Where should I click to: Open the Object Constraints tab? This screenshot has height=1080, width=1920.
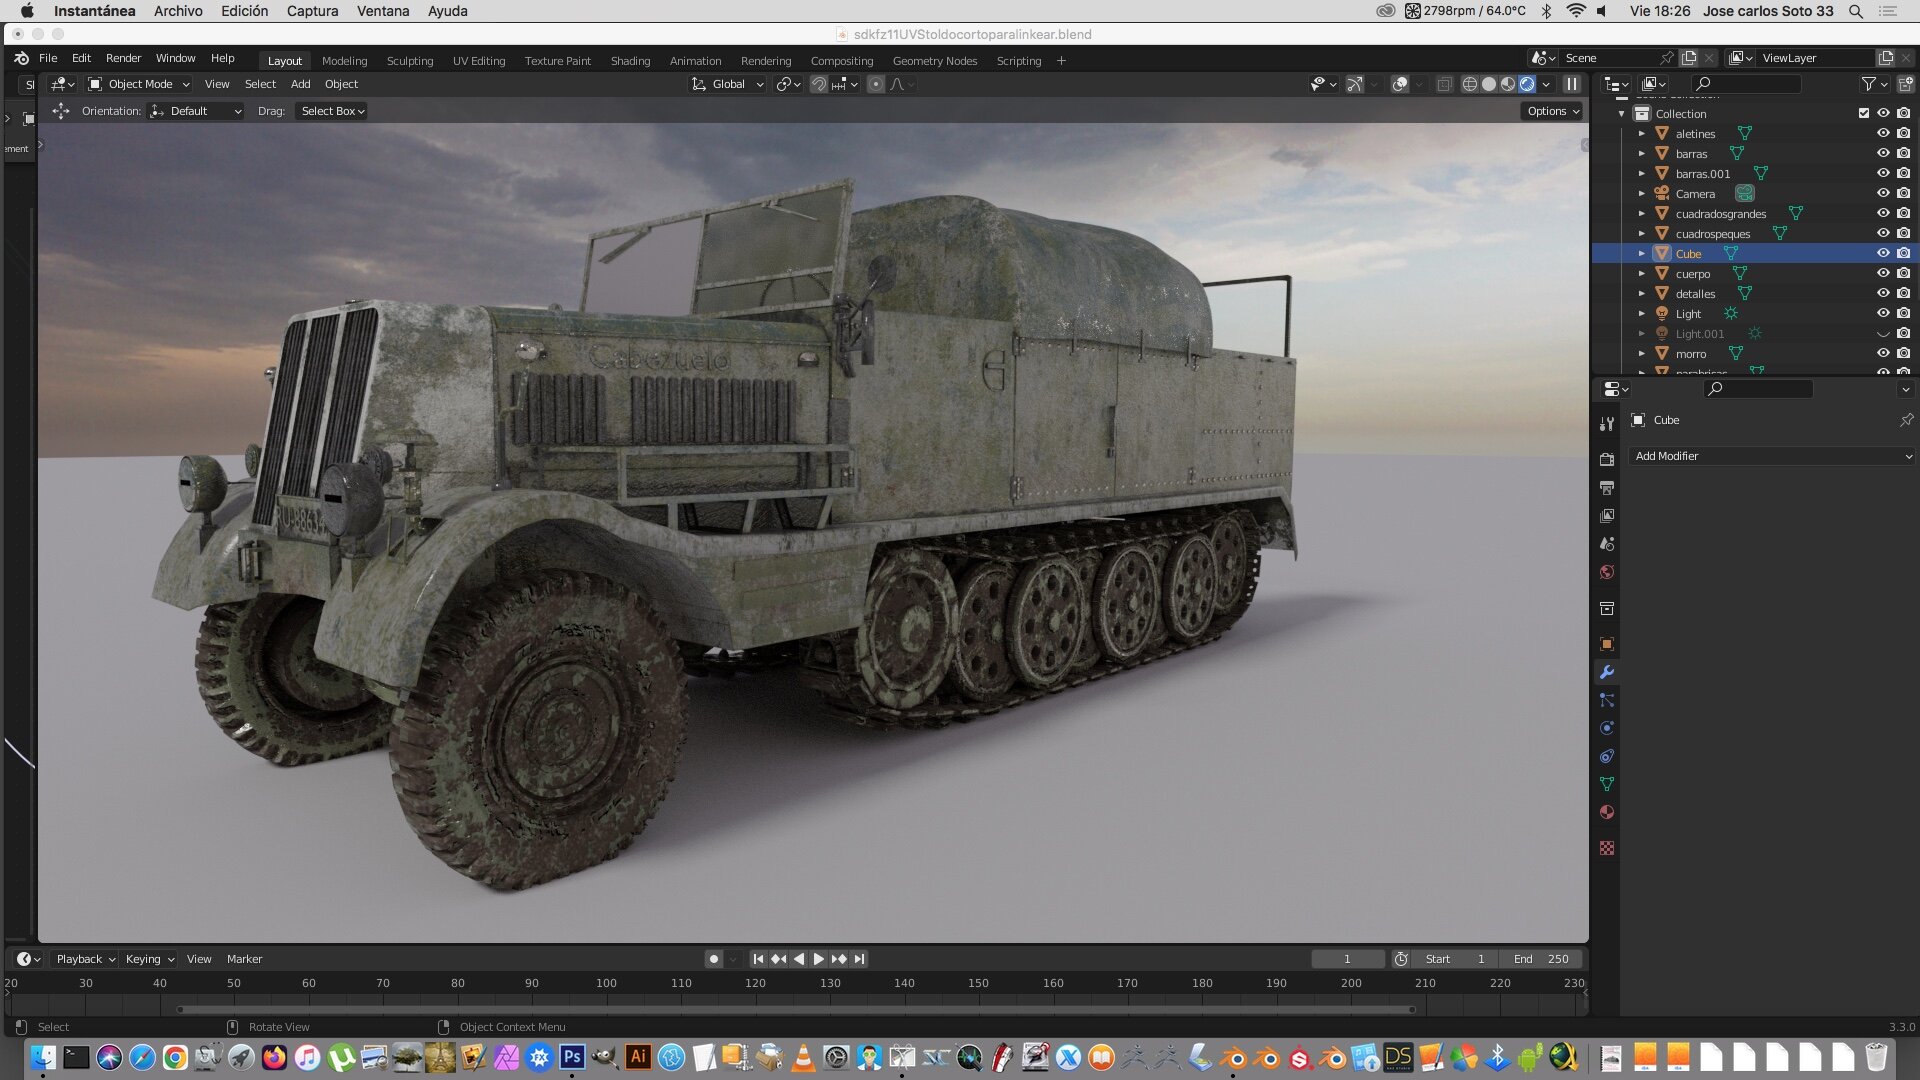pyautogui.click(x=1607, y=756)
